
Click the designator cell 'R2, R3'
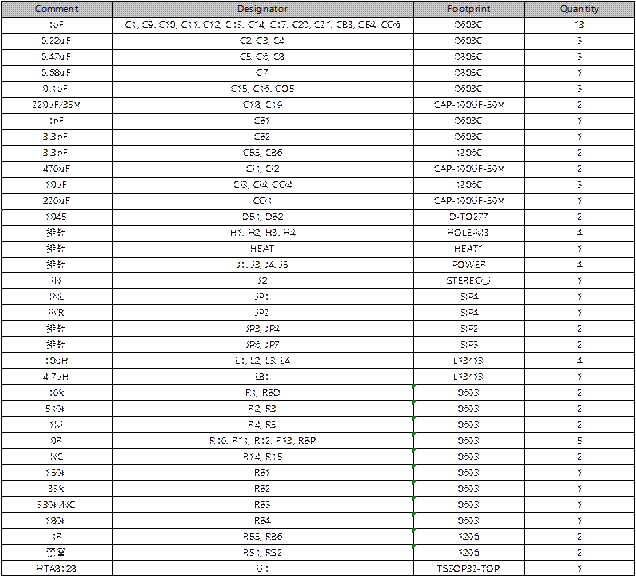coord(263,409)
